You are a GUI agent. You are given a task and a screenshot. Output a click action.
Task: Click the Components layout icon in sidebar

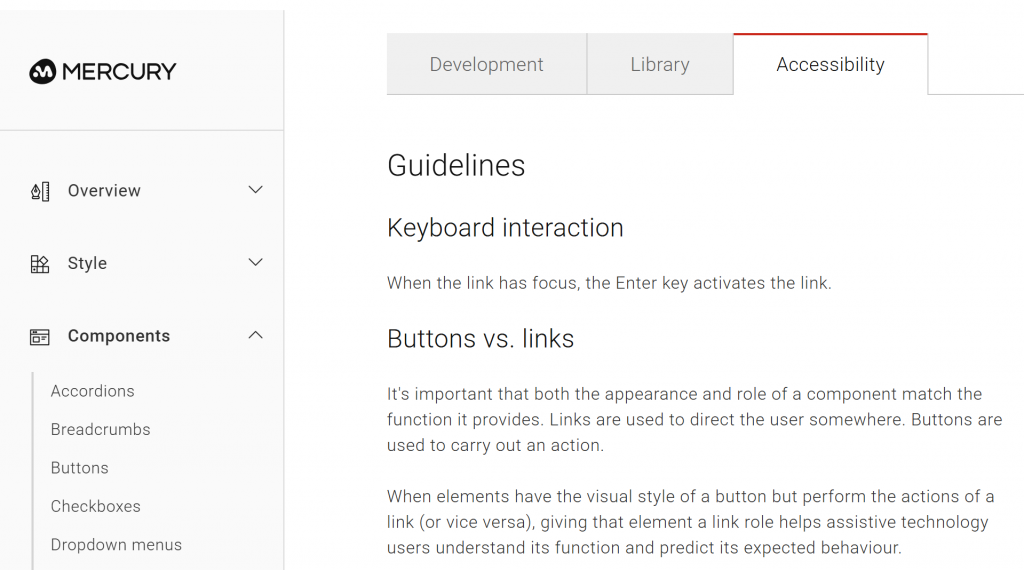pyautogui.click(x=40, y=337)
